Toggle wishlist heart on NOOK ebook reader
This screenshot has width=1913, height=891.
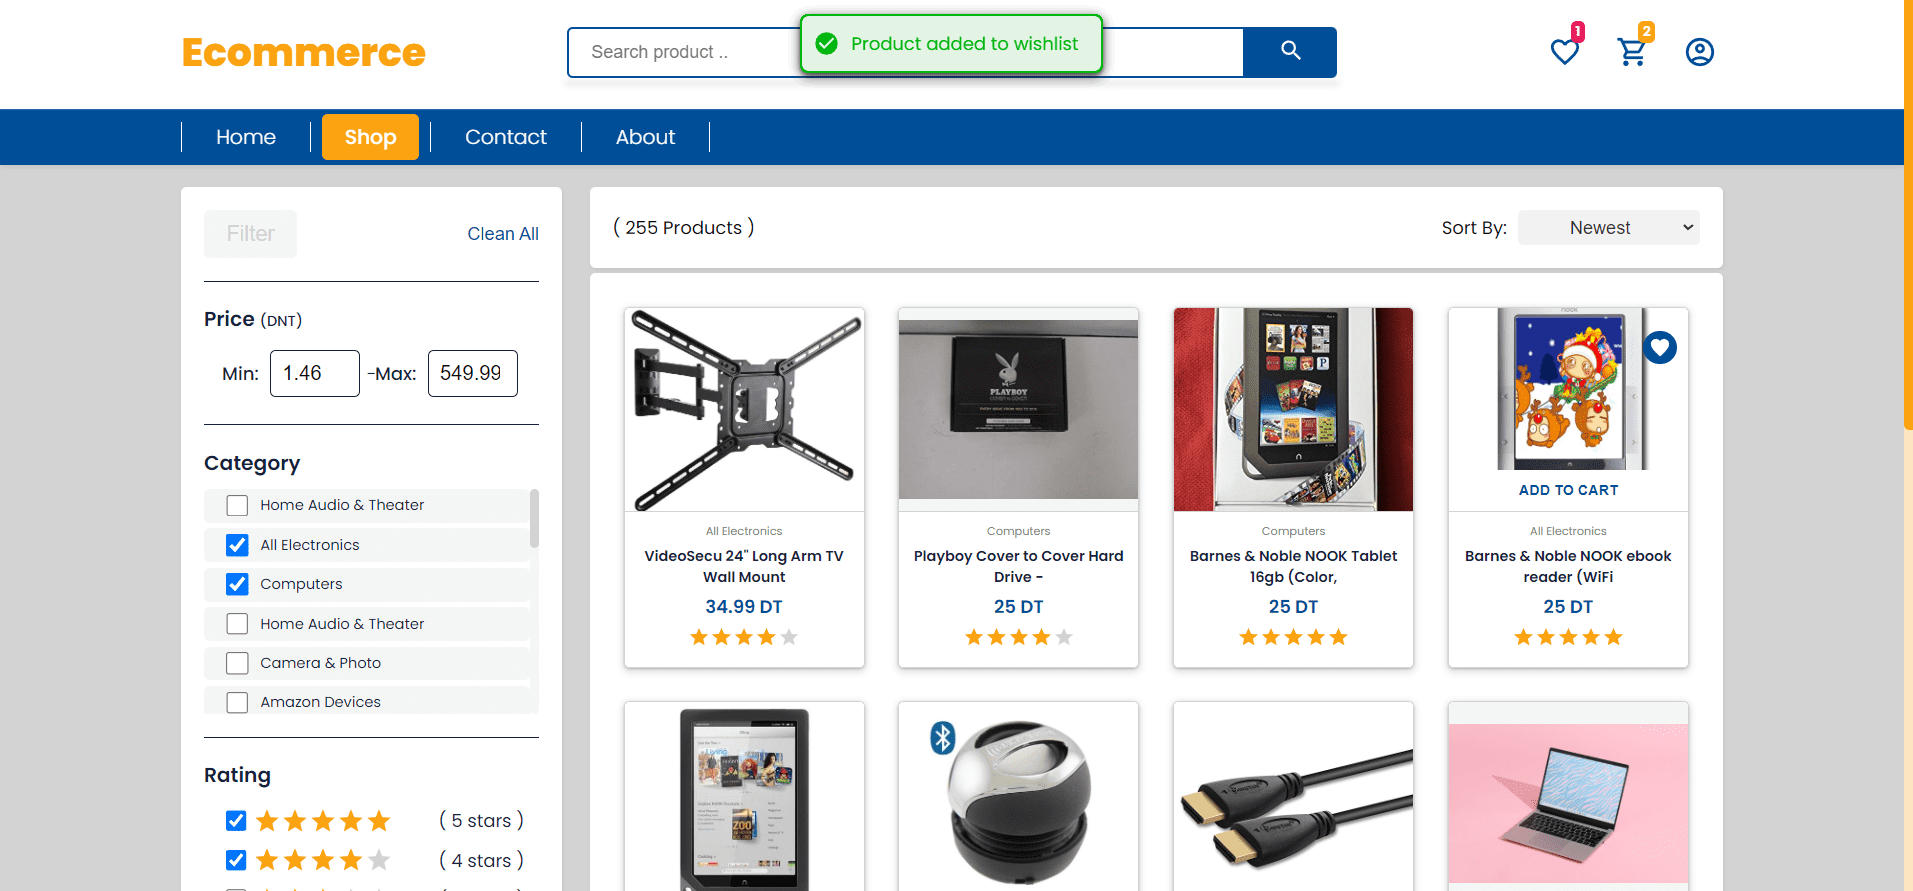(x=1660, y=347)
